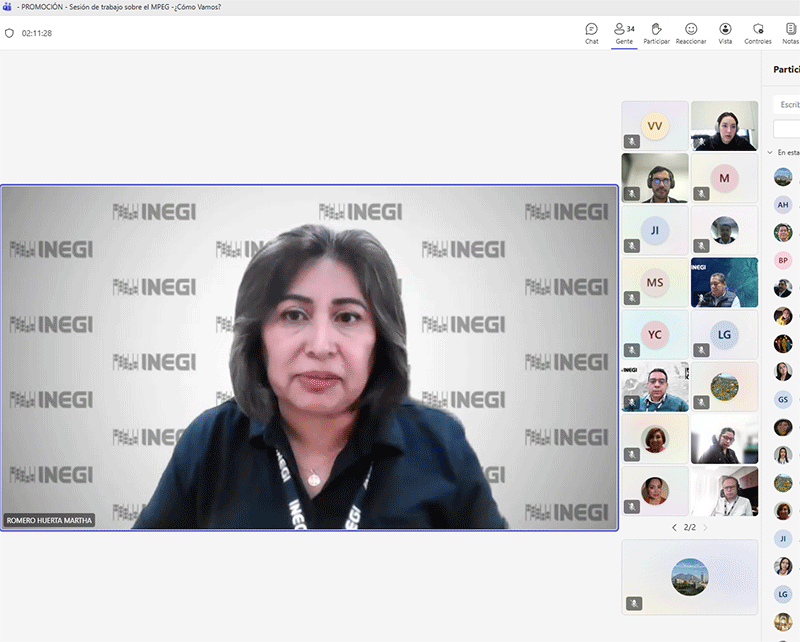Click the BP avatar in the participant list
800x642 pixels.
[x=783, y=260]
